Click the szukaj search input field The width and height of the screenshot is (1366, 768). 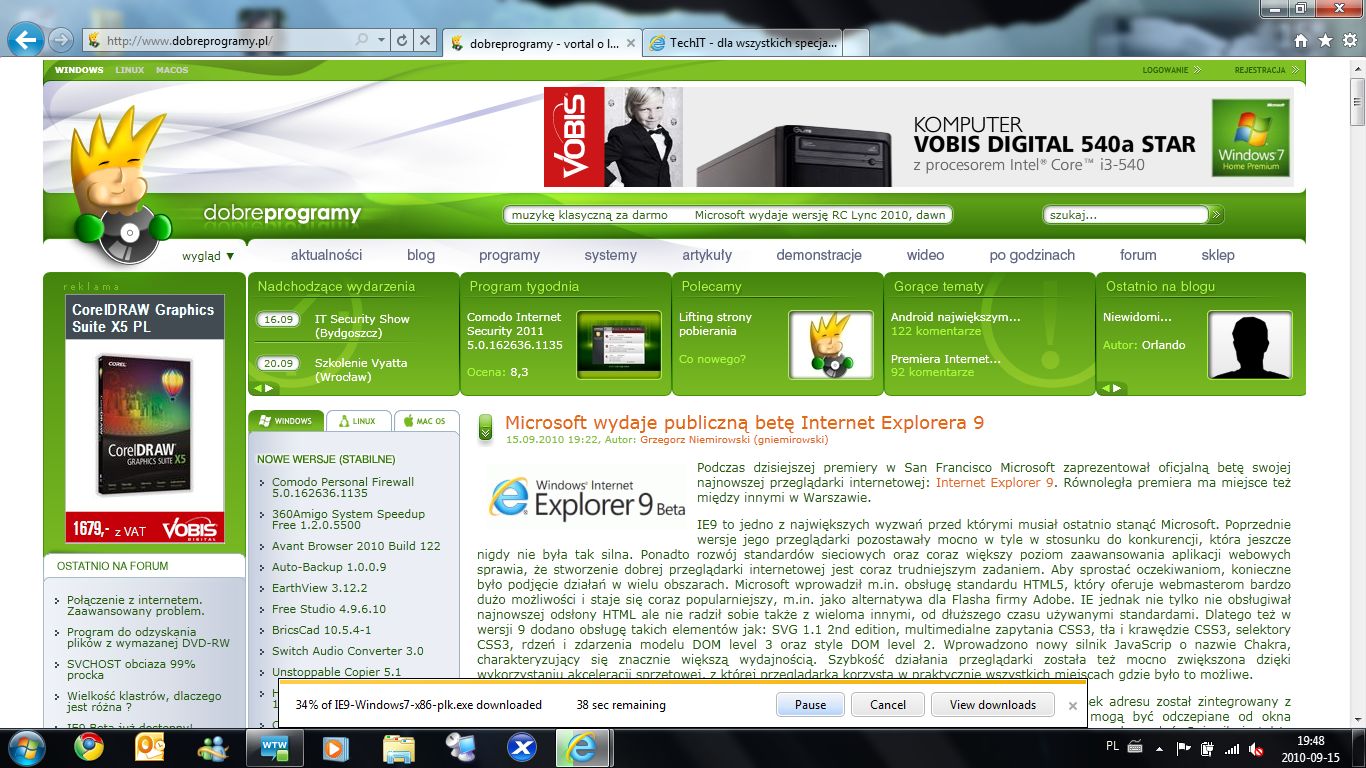pos(1126,215)
